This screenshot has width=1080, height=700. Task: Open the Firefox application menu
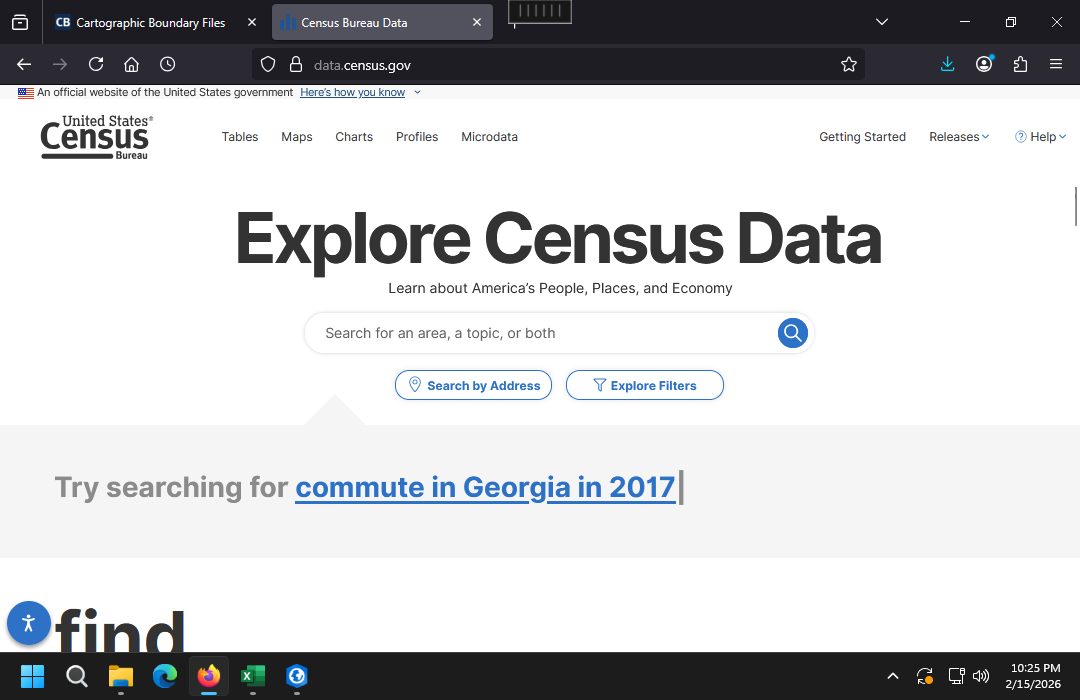coord(1056,65)
